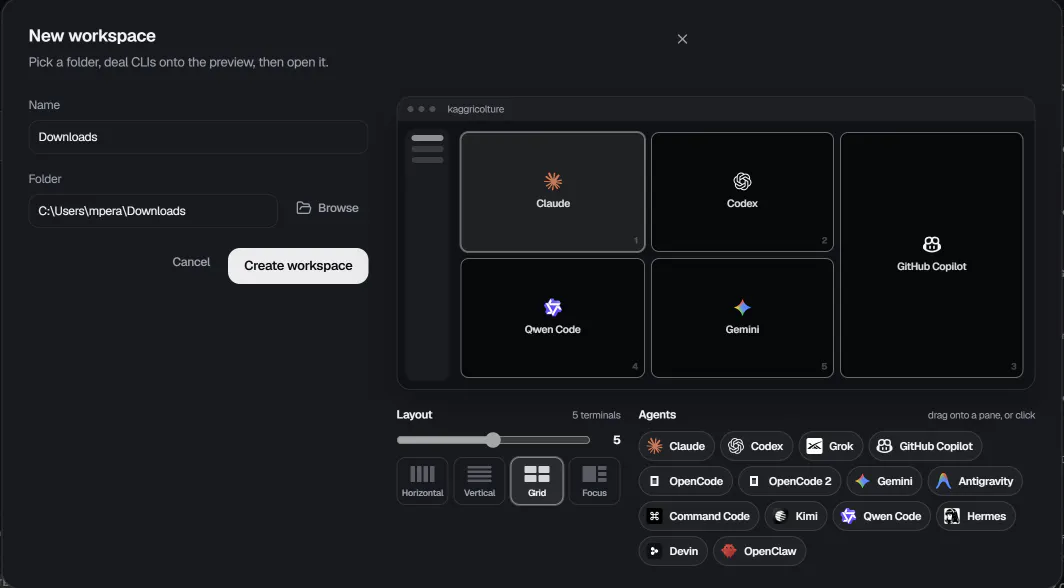Select the Kimi agent chip
This screenshot has width=1064, height=588.
[x=796, y=516]
